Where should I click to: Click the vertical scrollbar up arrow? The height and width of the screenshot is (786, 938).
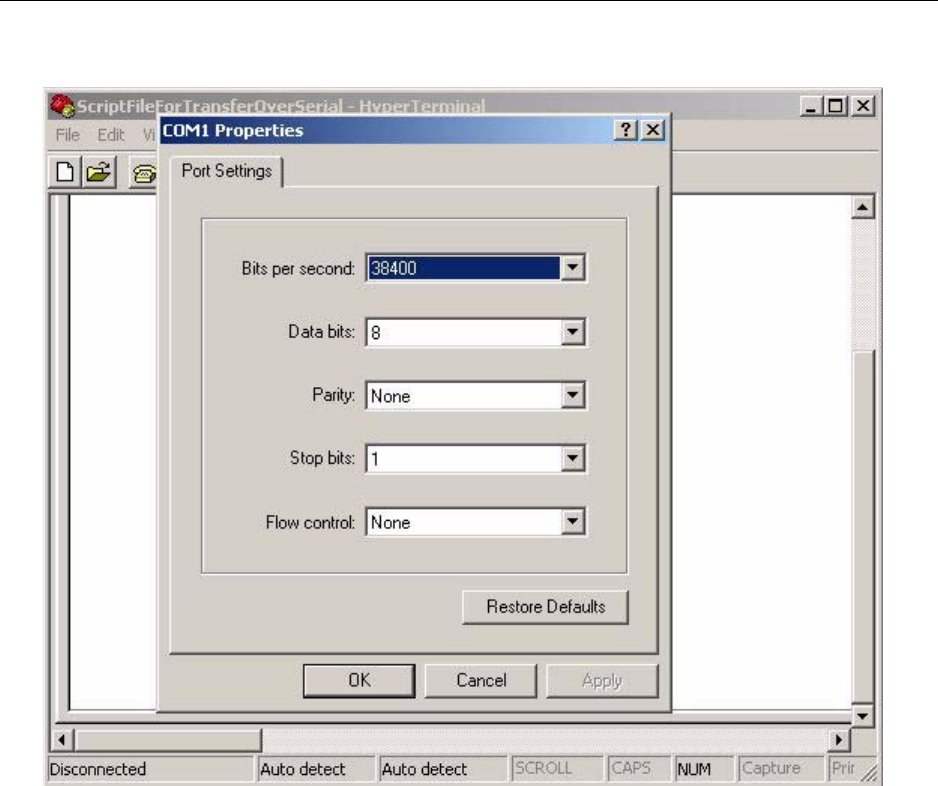(862, 207)
